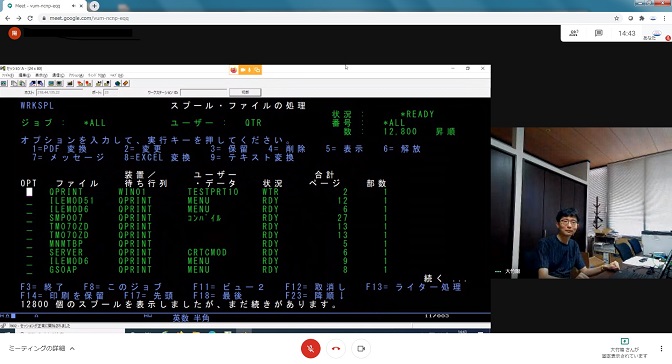Bookmark this page with the star icon
The image size is (672, 364).
(617, 18)
